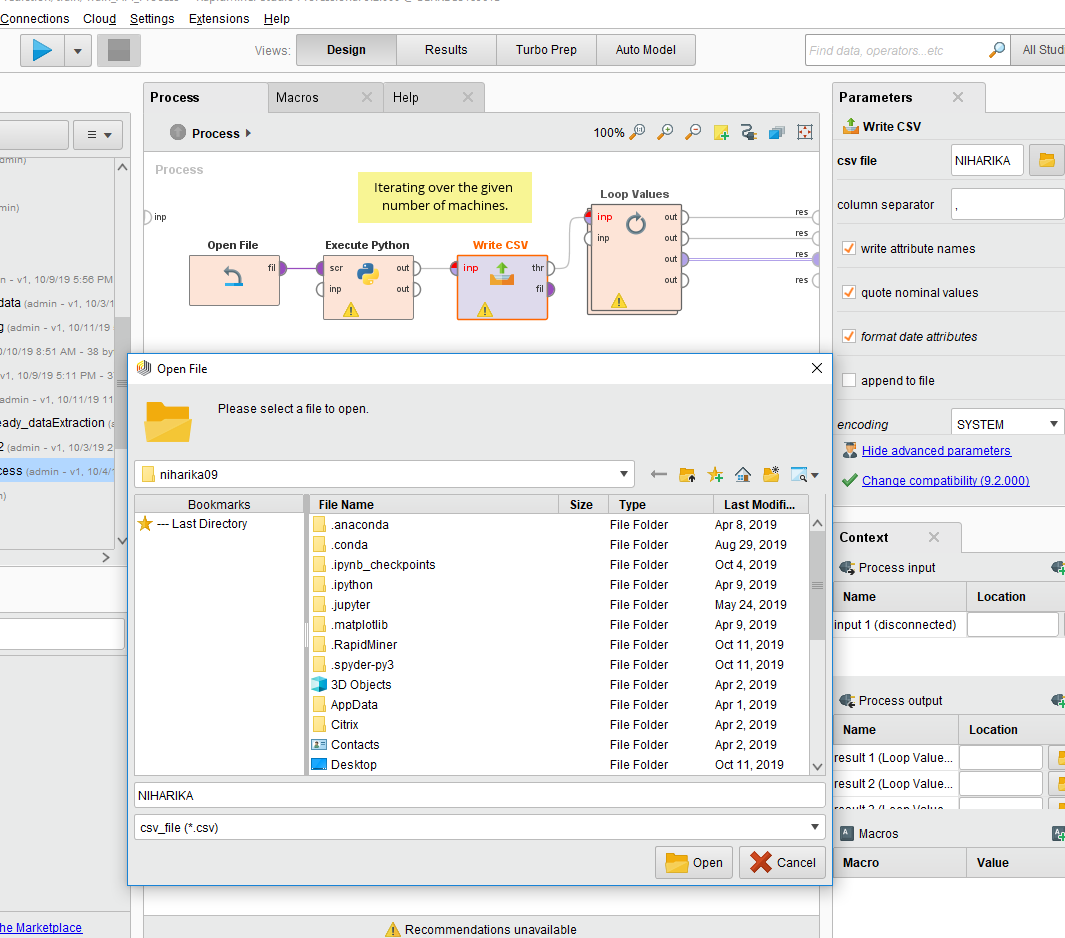Close the Help tab
The width and height of the screenshot is (1065, 938).
(468, 97)
